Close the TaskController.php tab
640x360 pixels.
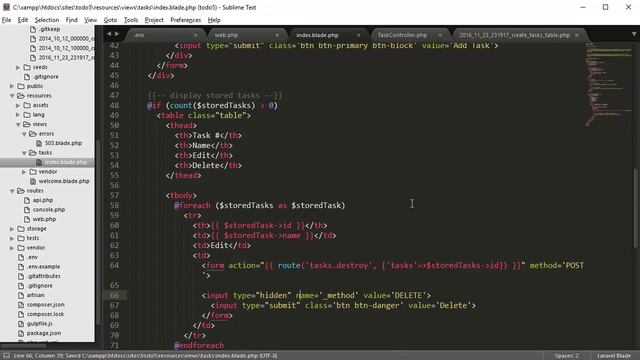(440, 35)
